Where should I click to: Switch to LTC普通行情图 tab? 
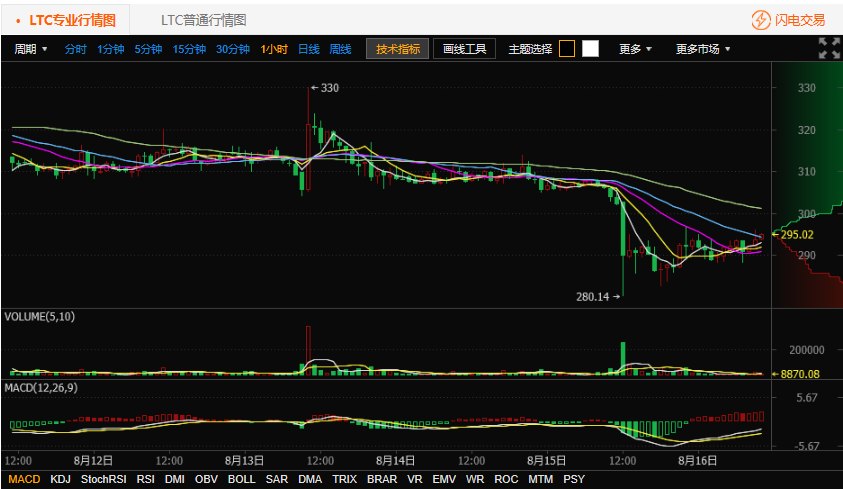click(x=203, y=20)
